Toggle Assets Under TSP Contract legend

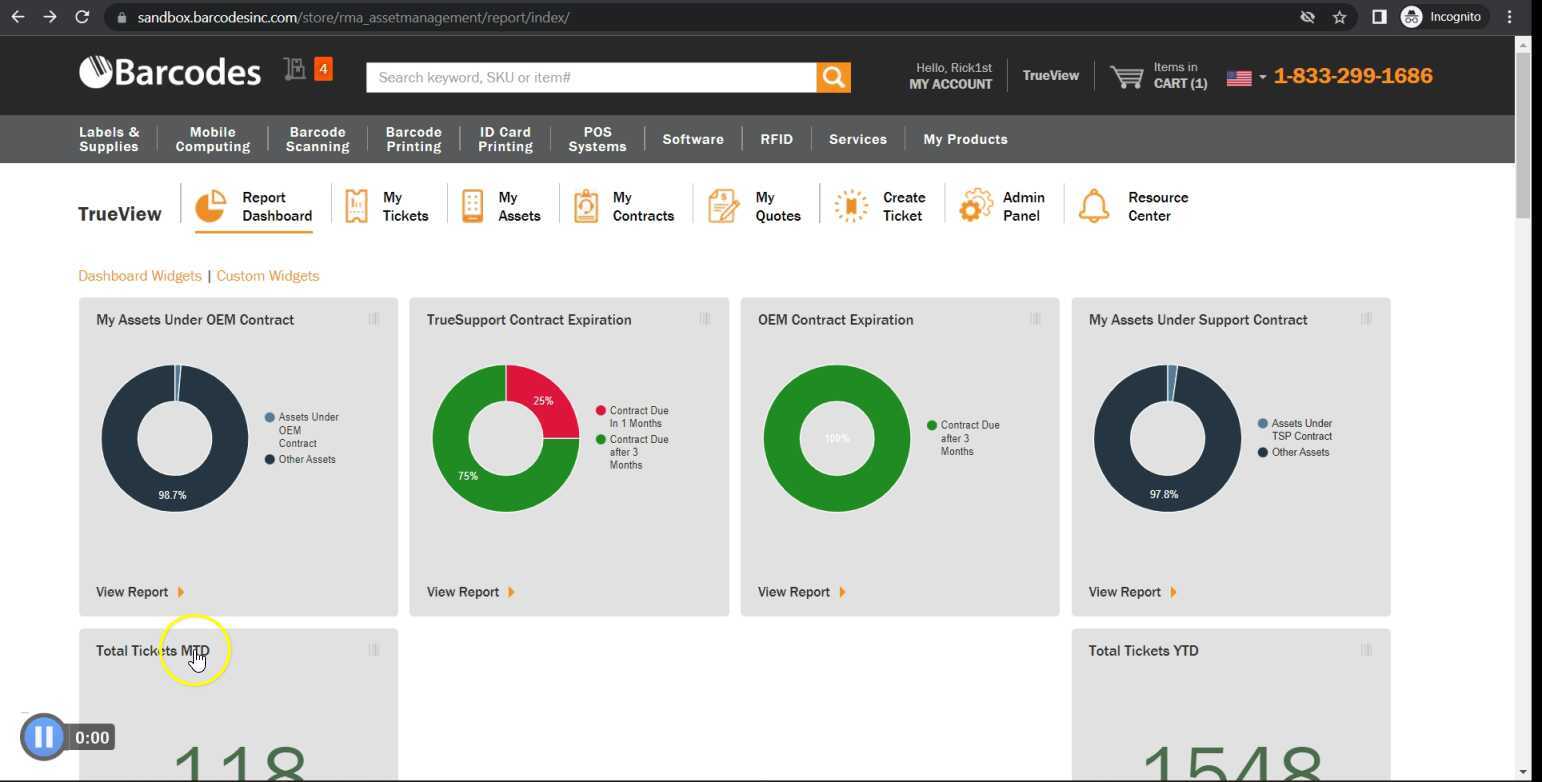click(1295, 430)
